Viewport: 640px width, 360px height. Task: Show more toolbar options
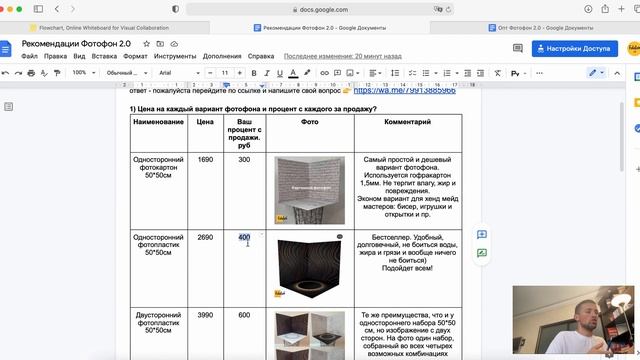[540, 73]
